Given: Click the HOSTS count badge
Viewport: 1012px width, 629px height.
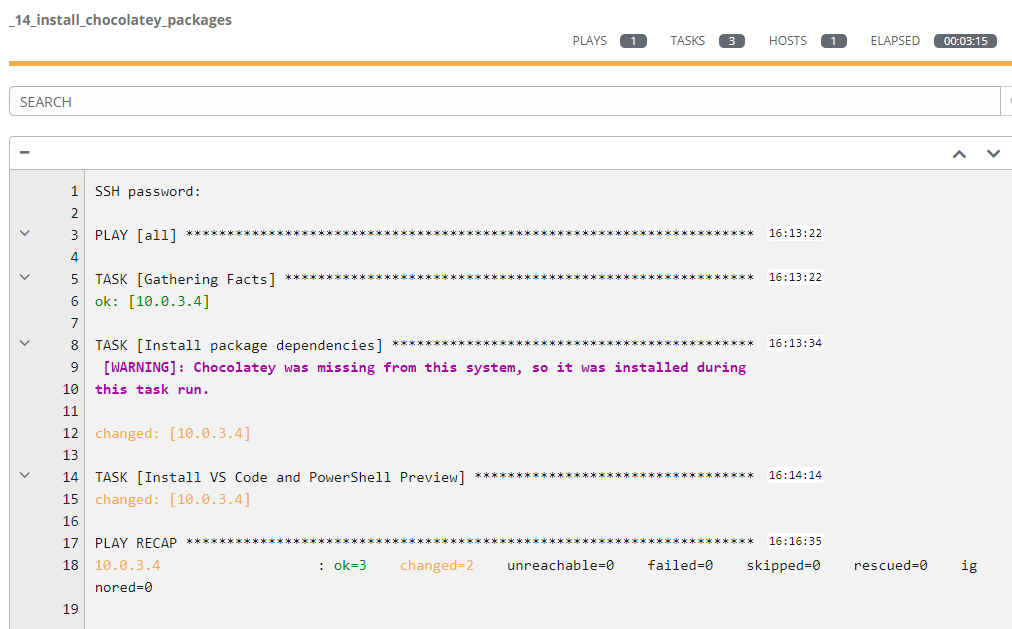Looking at the screenshot, I should (x=833, y=41).
